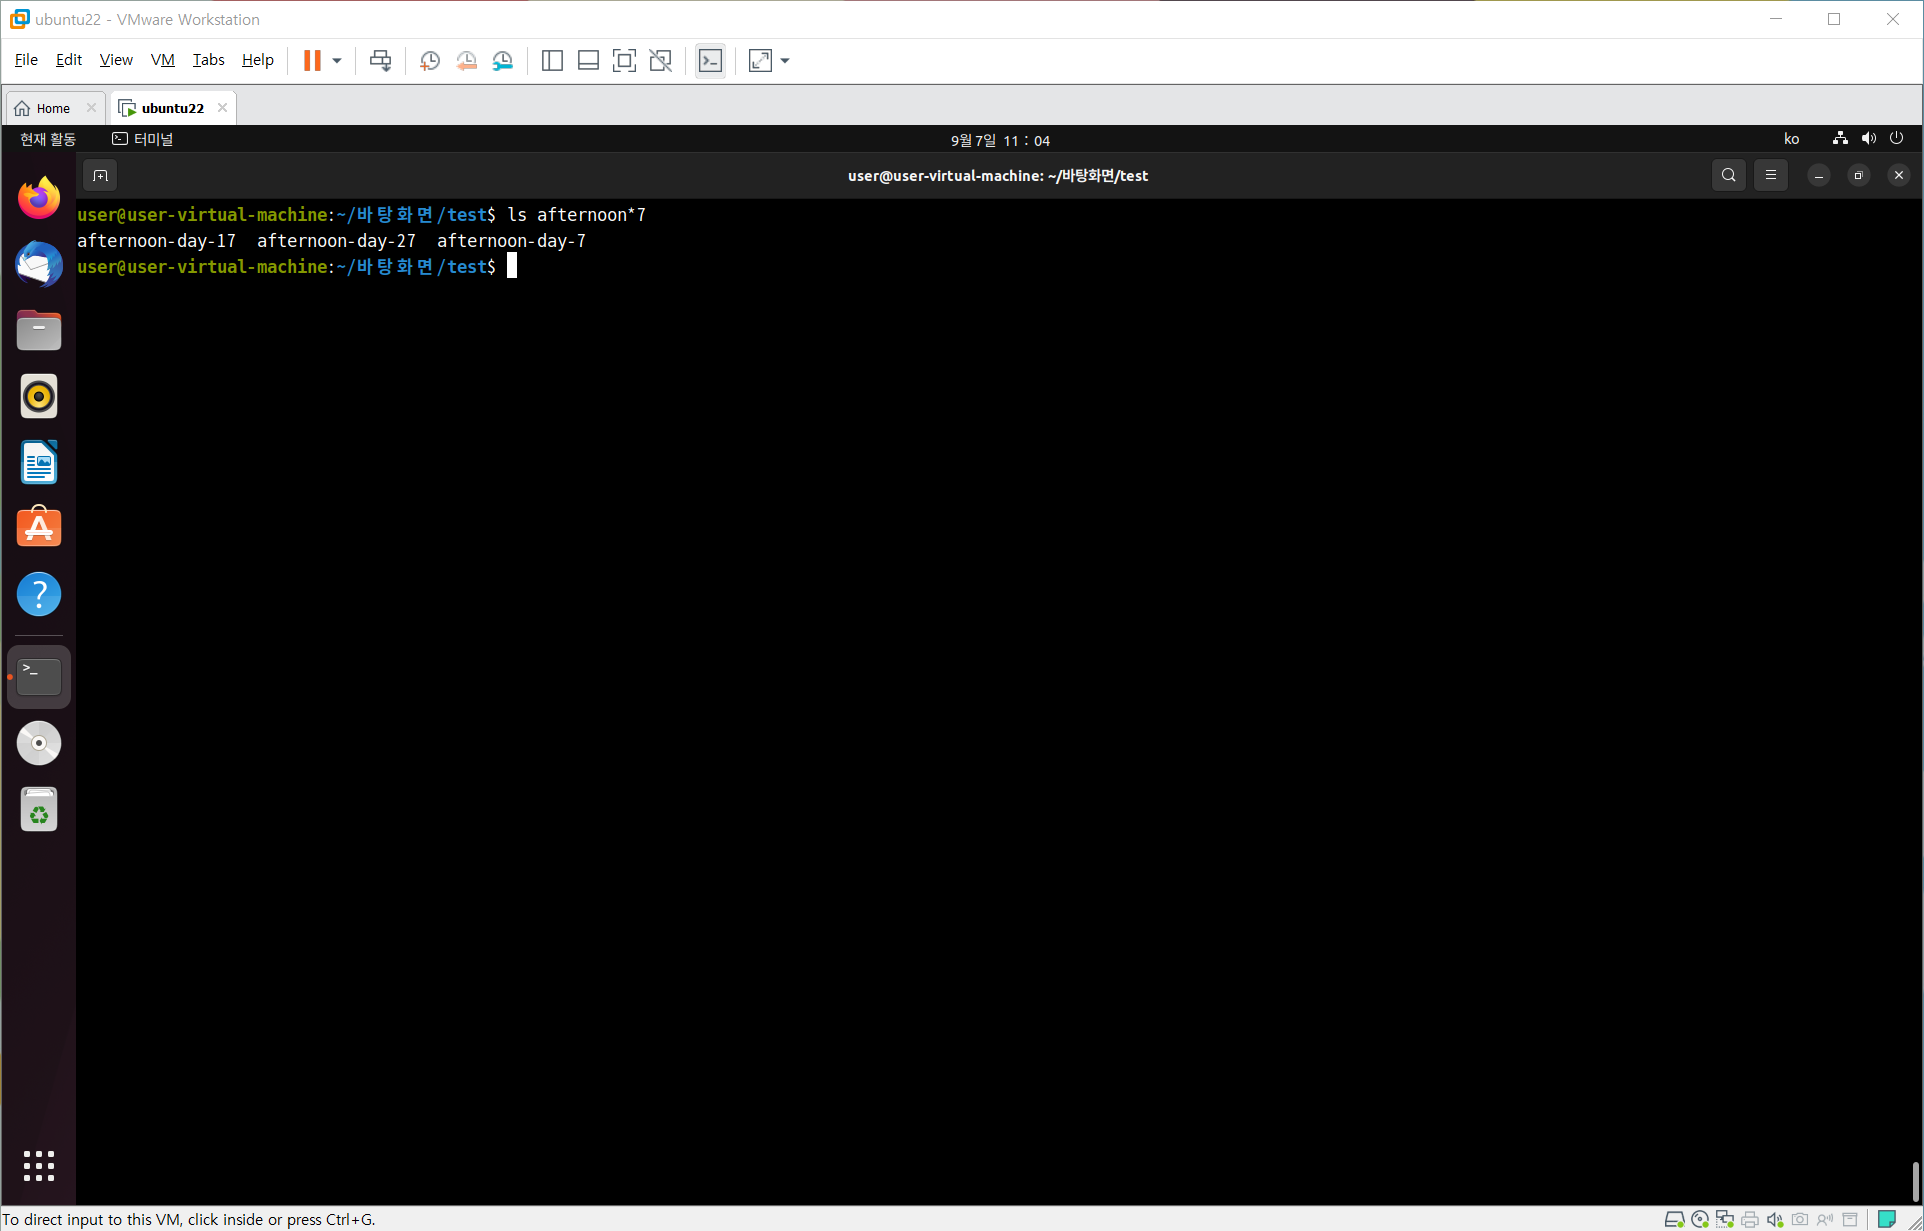Screen dimensions: 1924x1231
Task: Launch Firefox from the Ubuntu dock
Action: [x=39, y=198]
